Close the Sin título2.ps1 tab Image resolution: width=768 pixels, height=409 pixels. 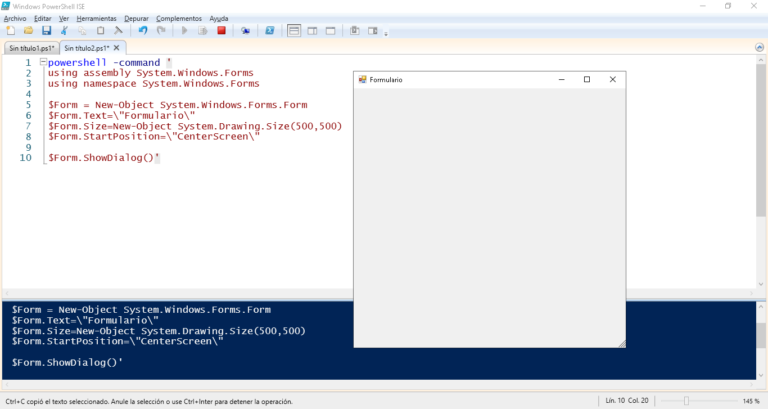[x=117, y=48]
